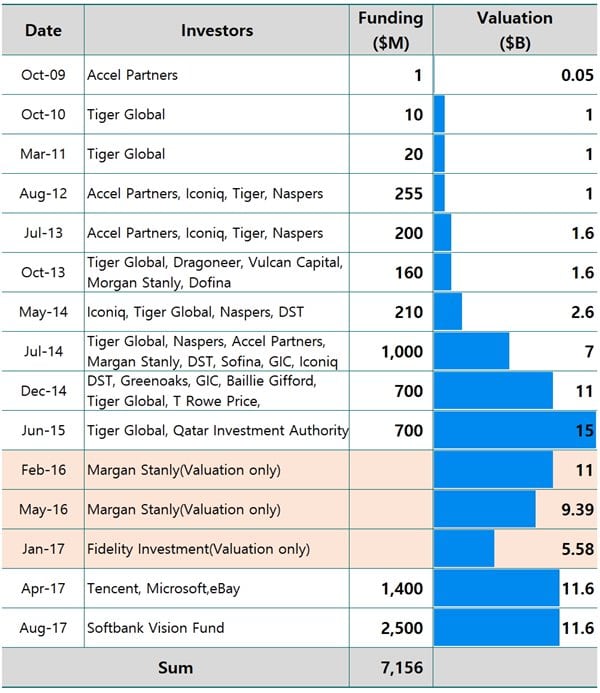Click the Feb-16 date cell
Image resolution: width=600 pixels, height=693 pixels.
pyautogui.click(x=43, y=470)
